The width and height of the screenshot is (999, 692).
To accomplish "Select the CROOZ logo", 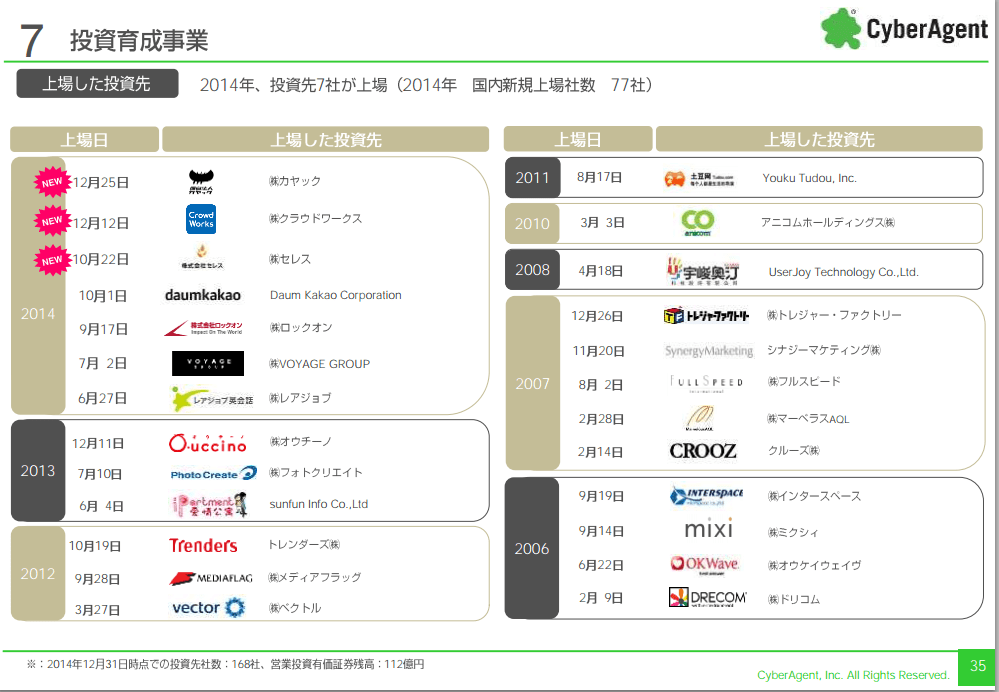I will (703, 451).
